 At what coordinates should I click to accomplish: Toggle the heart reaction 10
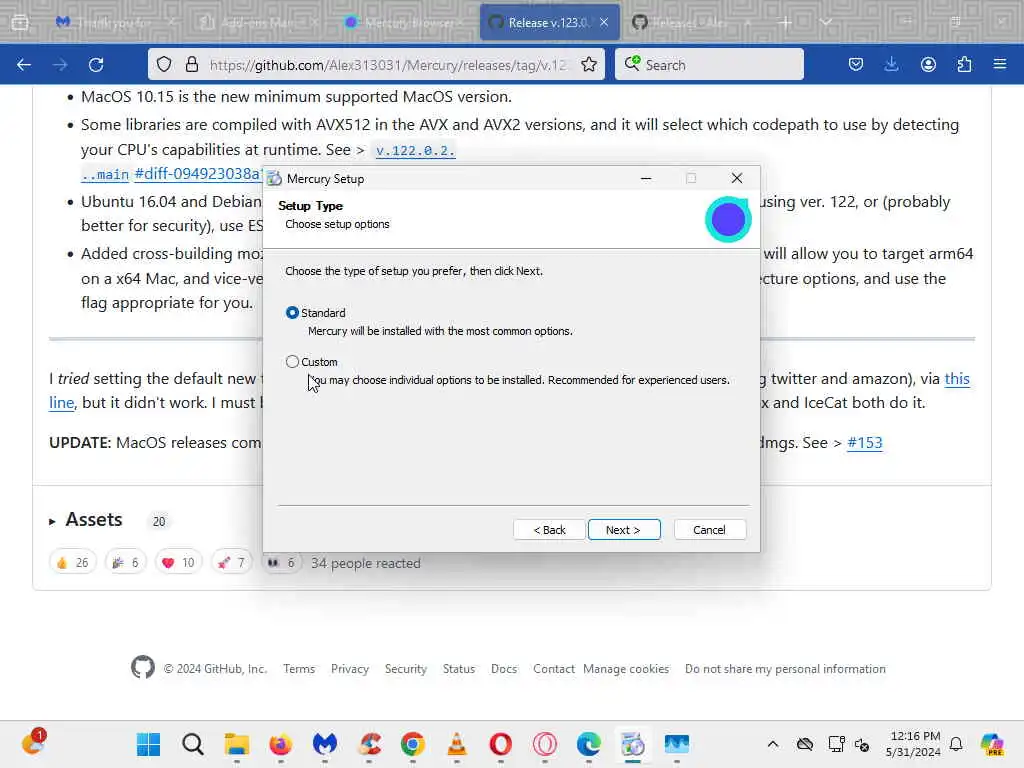point(178,562)
